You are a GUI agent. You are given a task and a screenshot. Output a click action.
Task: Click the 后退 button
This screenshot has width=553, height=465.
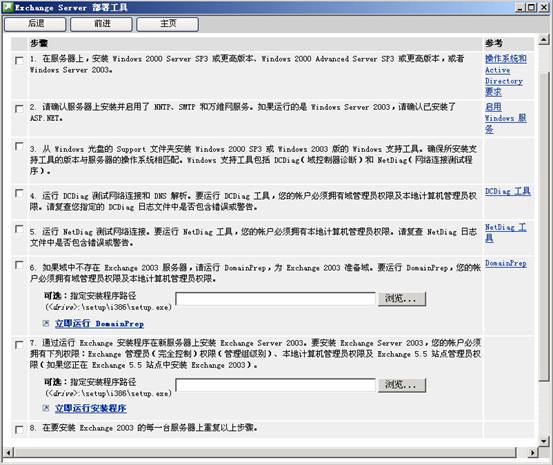point(35,24)
